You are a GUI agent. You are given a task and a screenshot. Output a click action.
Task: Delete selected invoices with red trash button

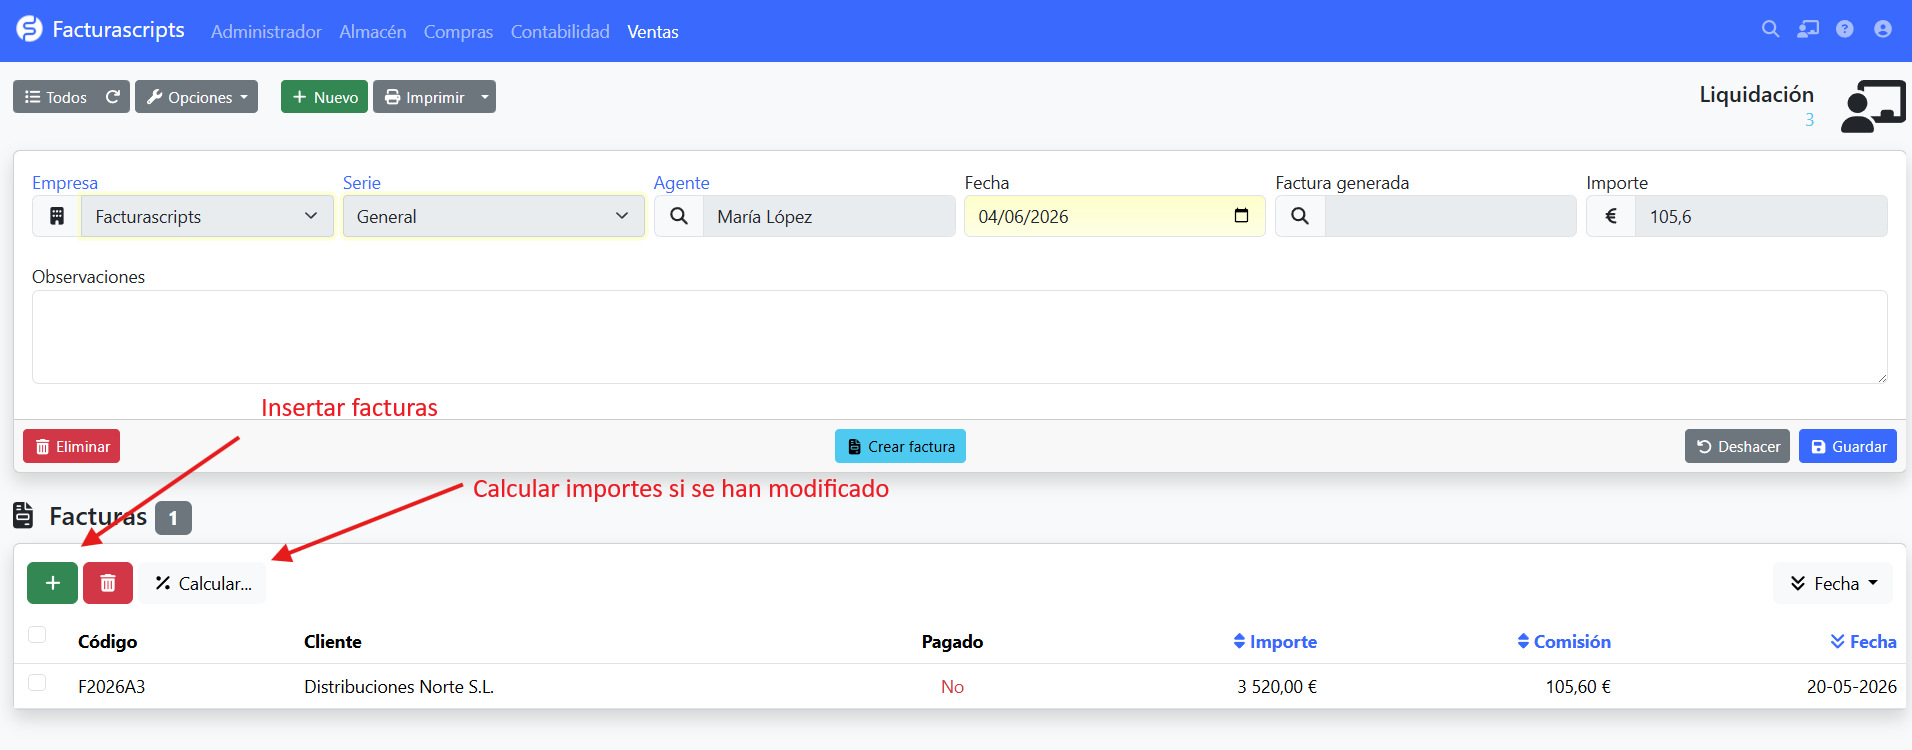point(108,583)
